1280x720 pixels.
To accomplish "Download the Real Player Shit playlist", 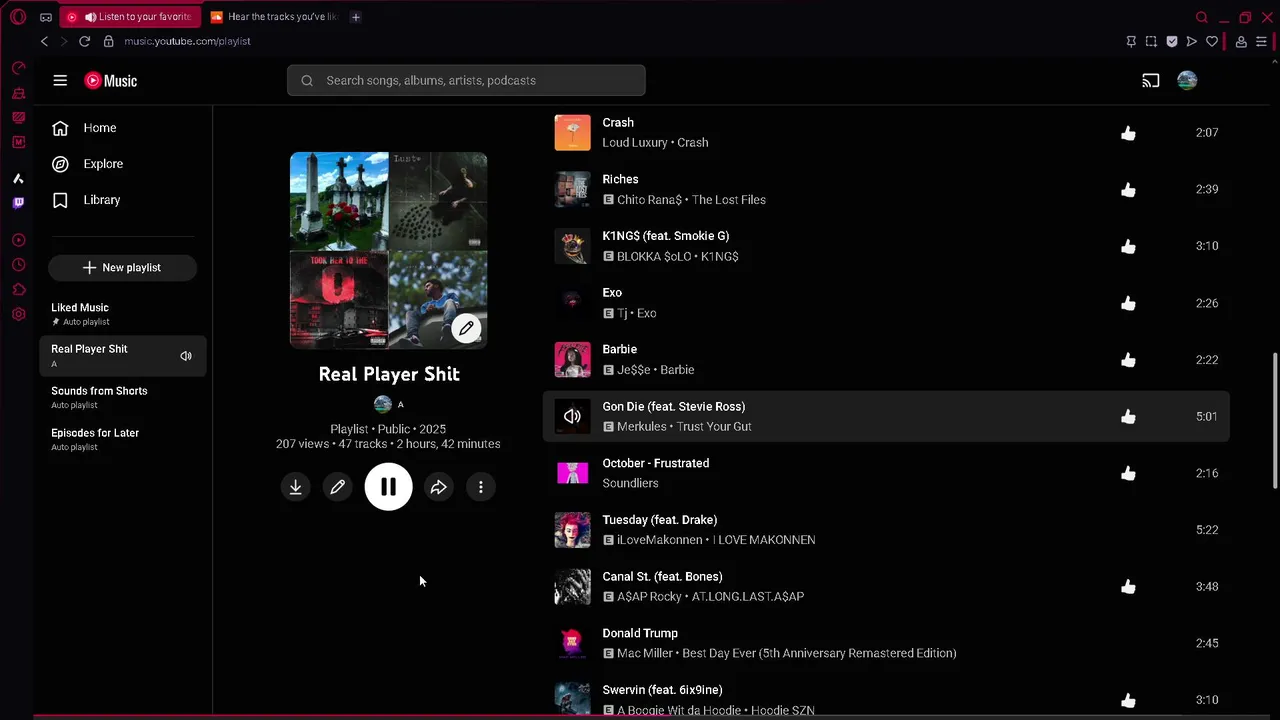I will point(296,487).
